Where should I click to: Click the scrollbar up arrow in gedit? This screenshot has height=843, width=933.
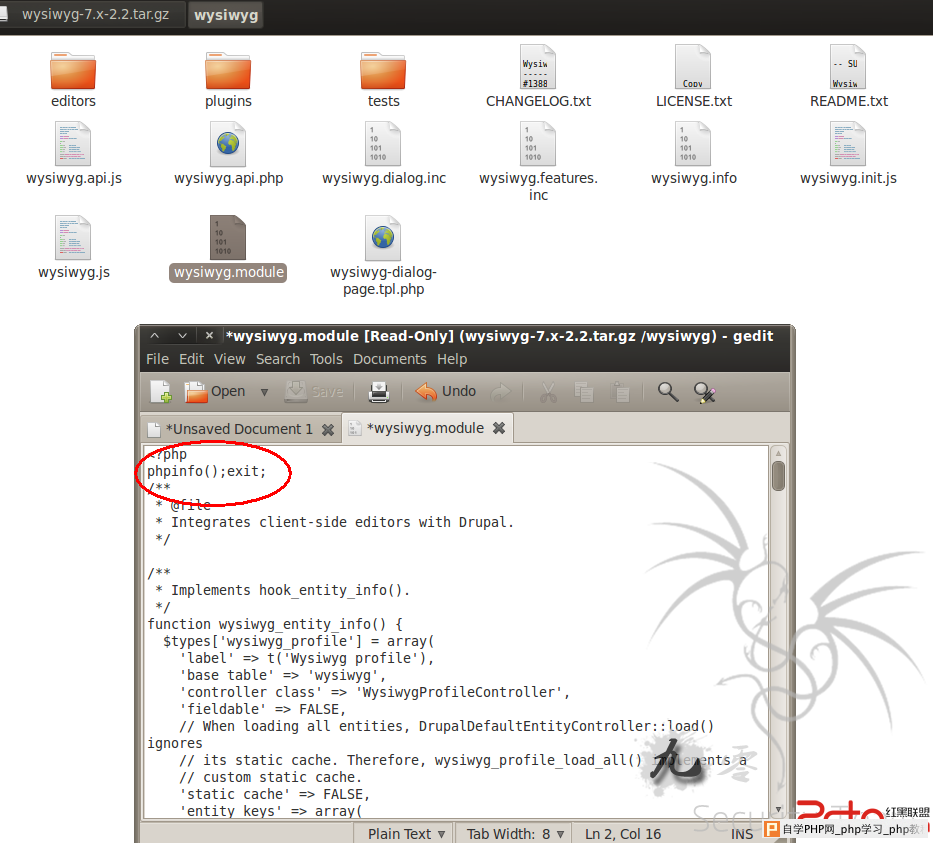coord(778,453)
